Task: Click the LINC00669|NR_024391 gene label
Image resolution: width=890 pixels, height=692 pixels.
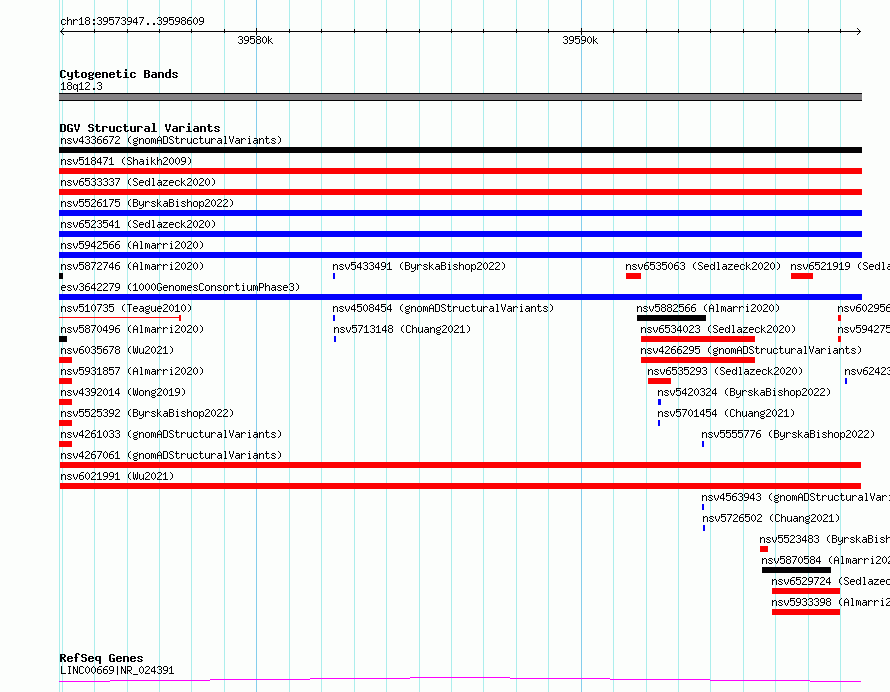Action: 117,670
